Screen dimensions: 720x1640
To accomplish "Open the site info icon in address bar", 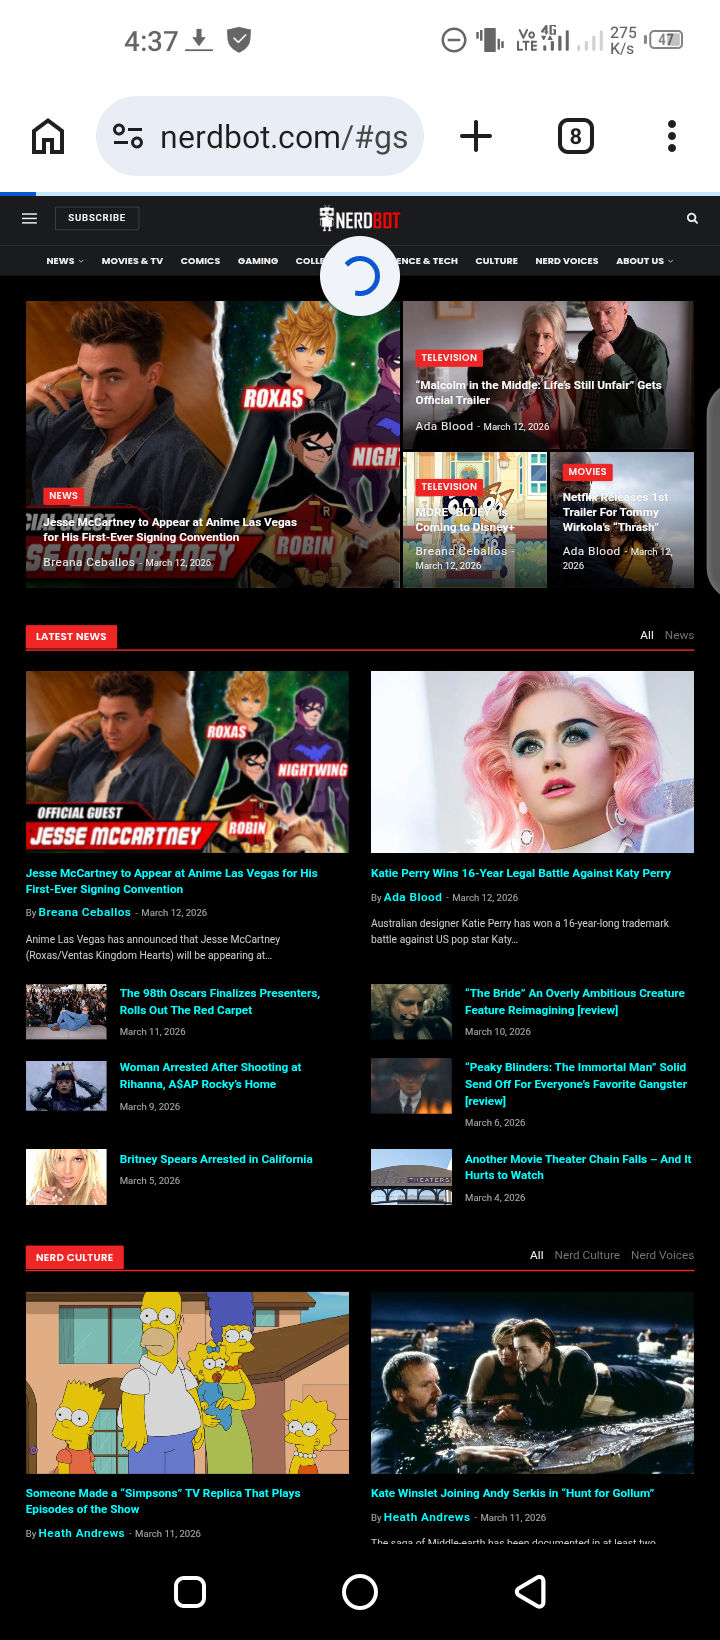I will (x=128, y=136).
